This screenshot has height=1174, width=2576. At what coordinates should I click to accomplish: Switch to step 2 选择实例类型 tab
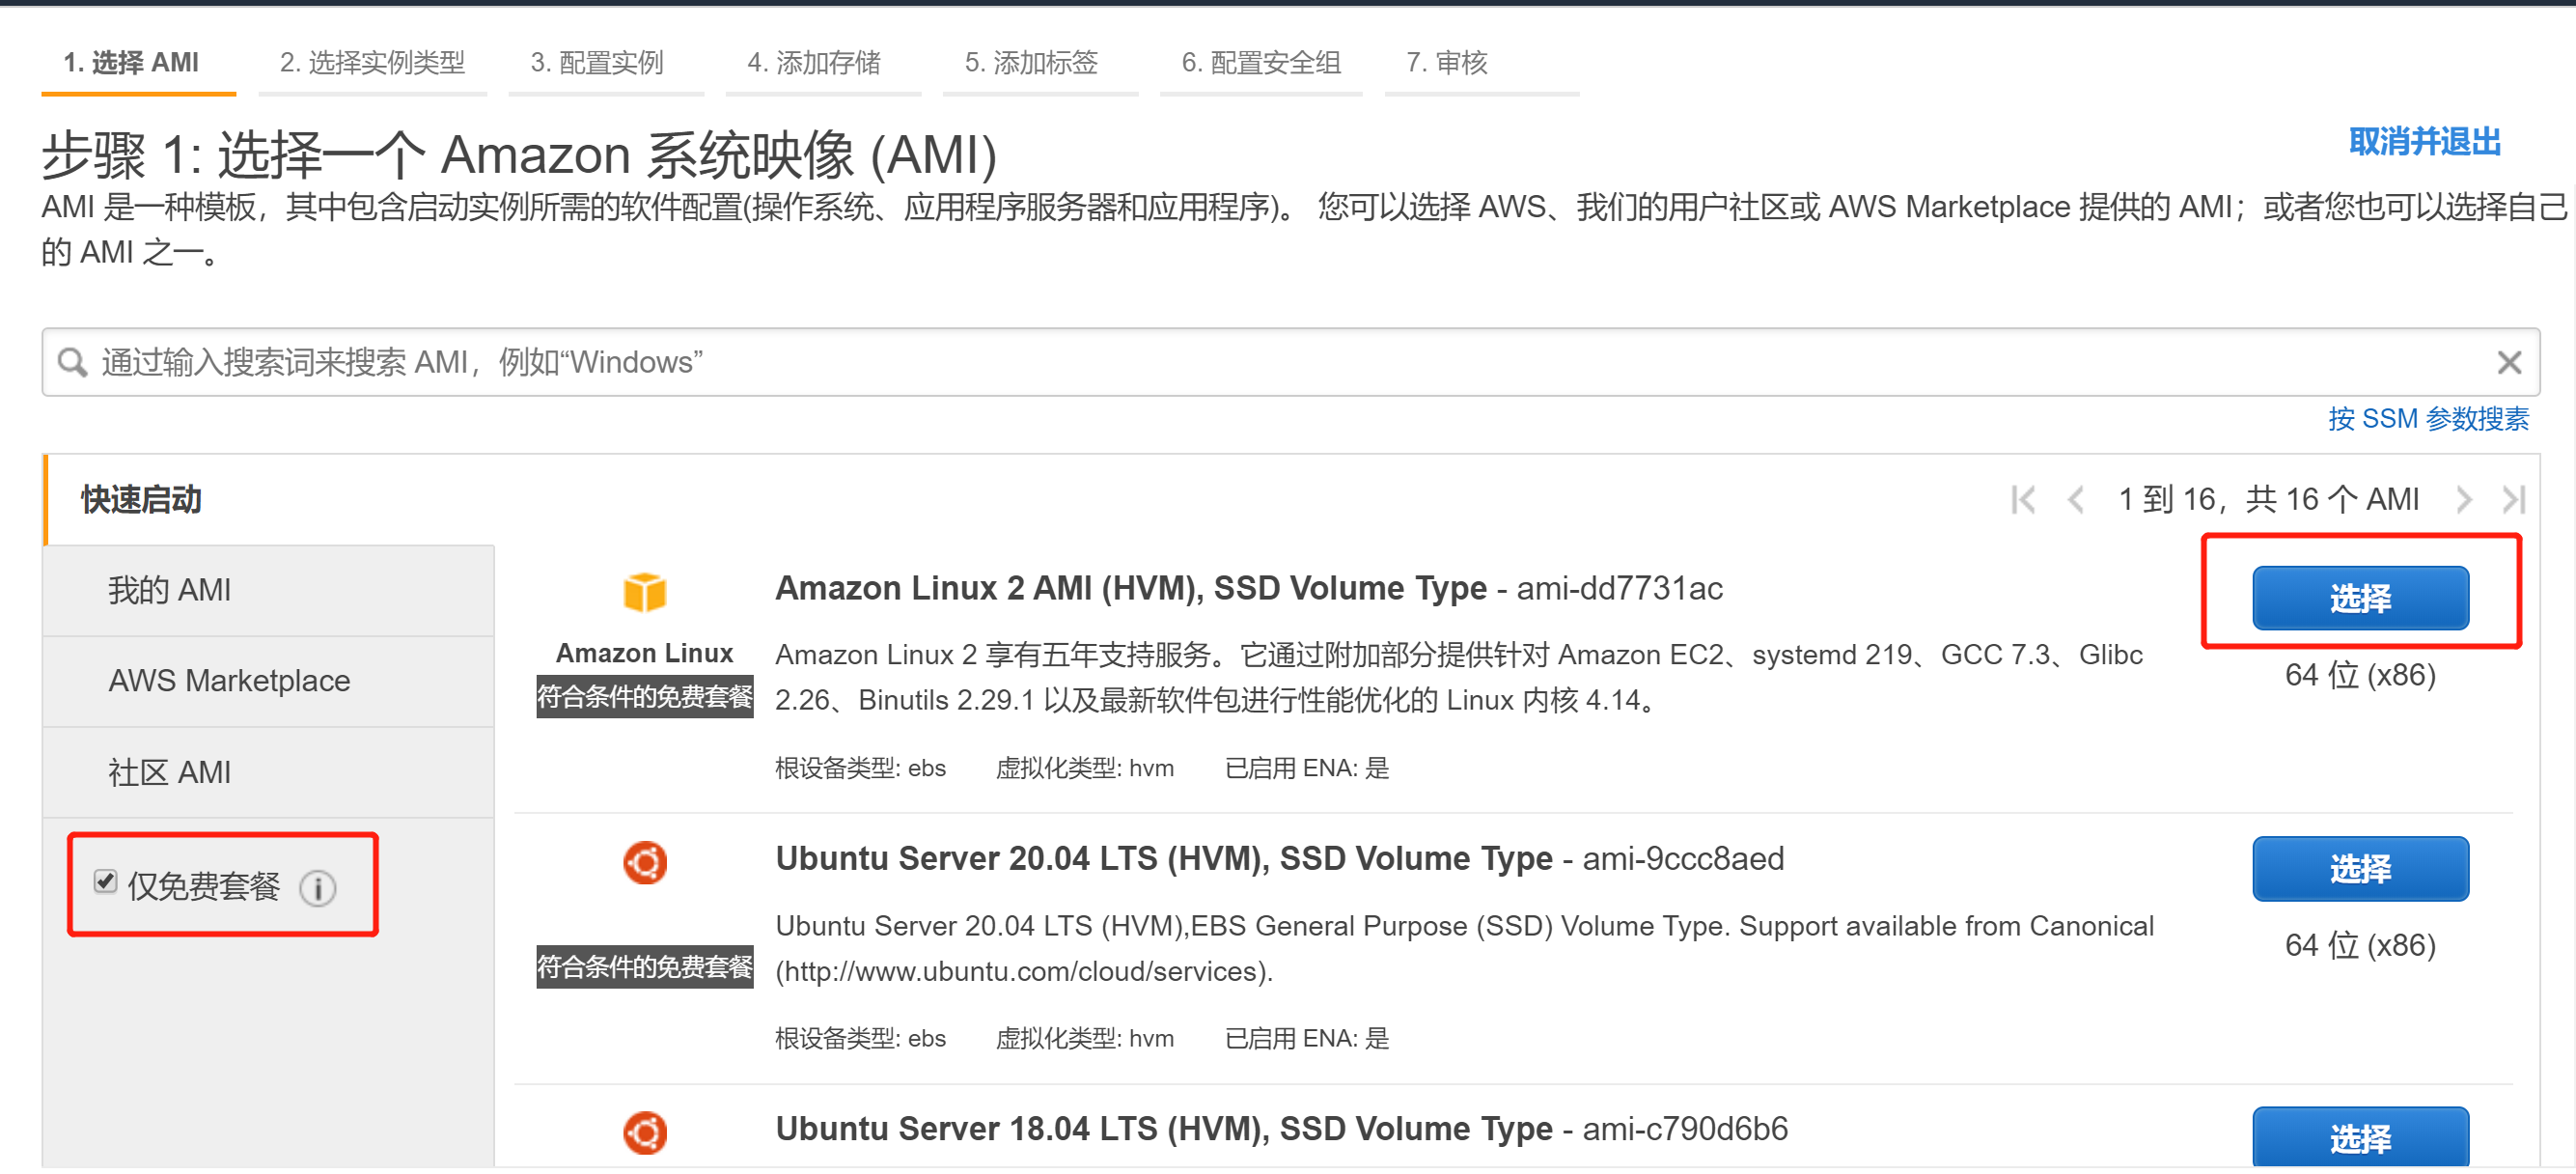(372, 63)
